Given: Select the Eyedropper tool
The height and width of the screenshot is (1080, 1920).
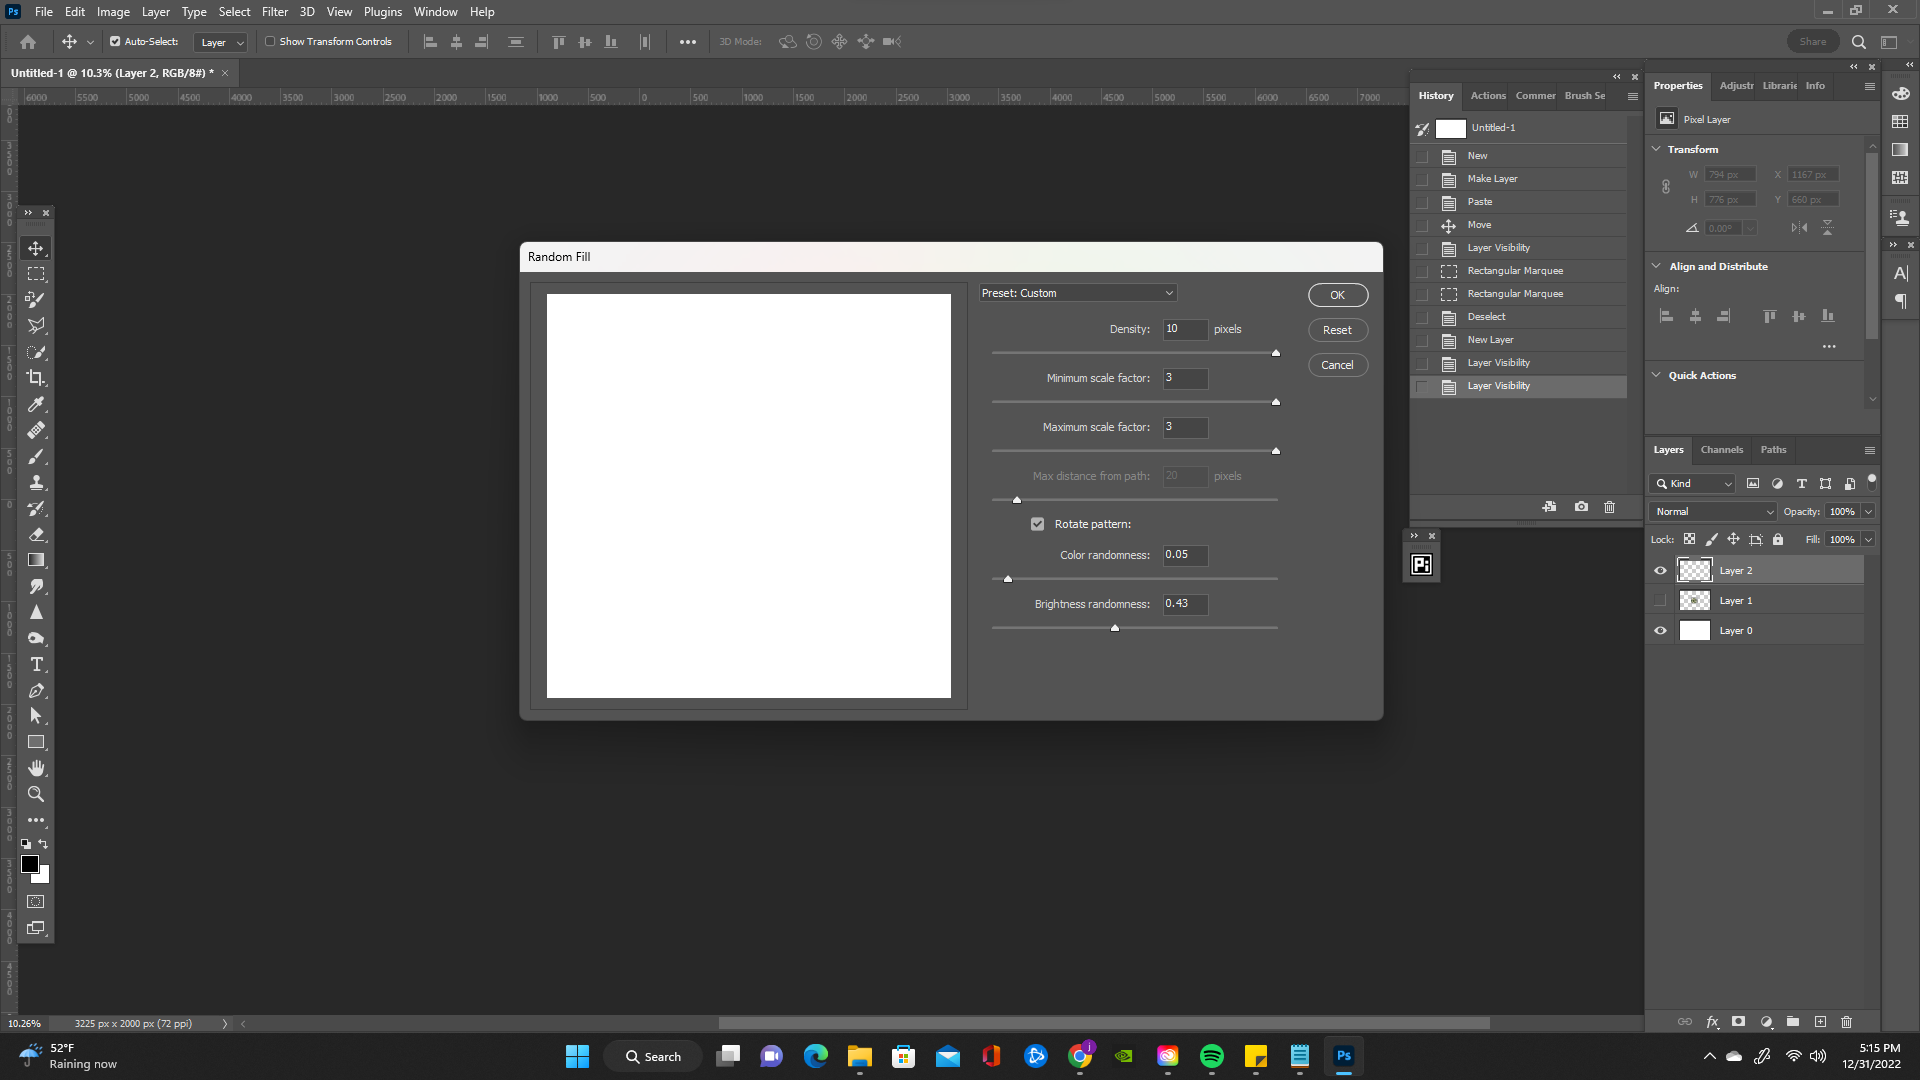Looking at the screenshot, I should coord(36,404).
